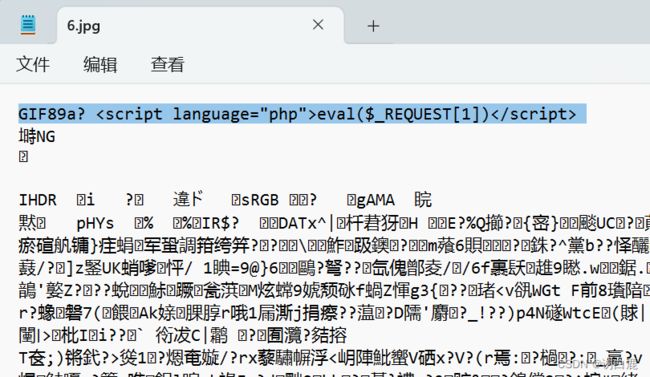Close the 6.jpg tab

pyautogui.click(x=318, y=25)
